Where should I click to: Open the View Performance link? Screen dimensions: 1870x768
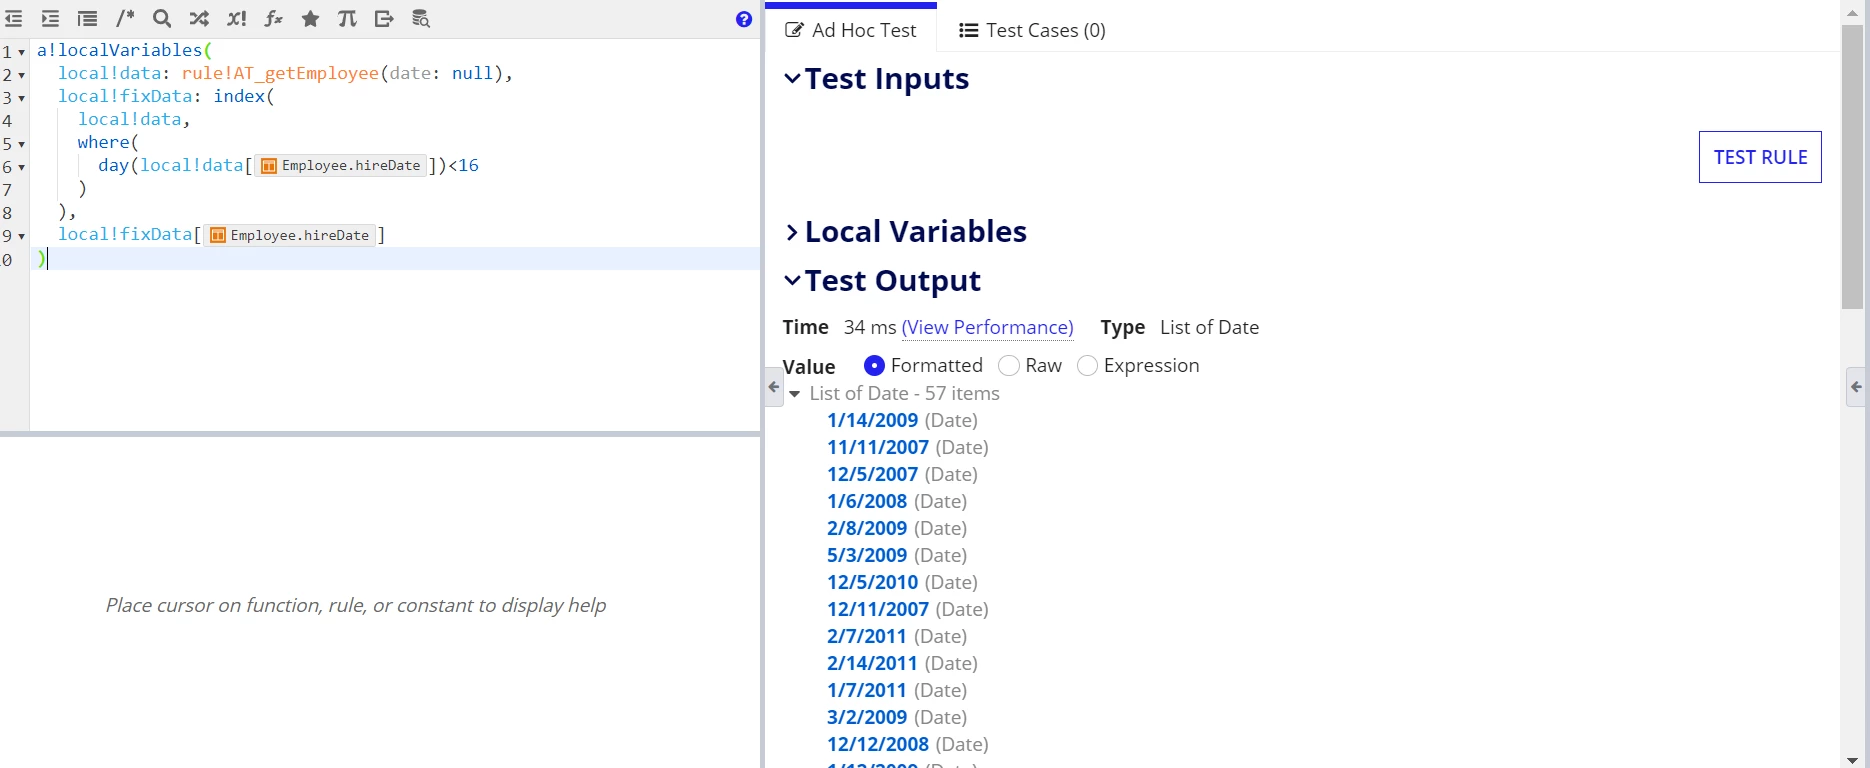987,328
